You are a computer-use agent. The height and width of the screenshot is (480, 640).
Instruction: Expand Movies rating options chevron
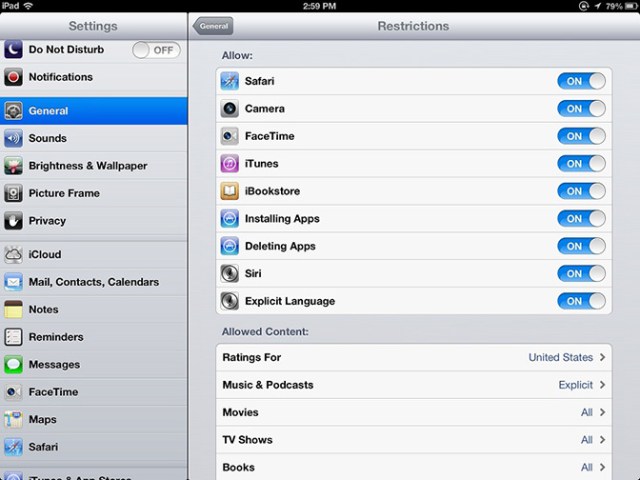click(602, 412)
